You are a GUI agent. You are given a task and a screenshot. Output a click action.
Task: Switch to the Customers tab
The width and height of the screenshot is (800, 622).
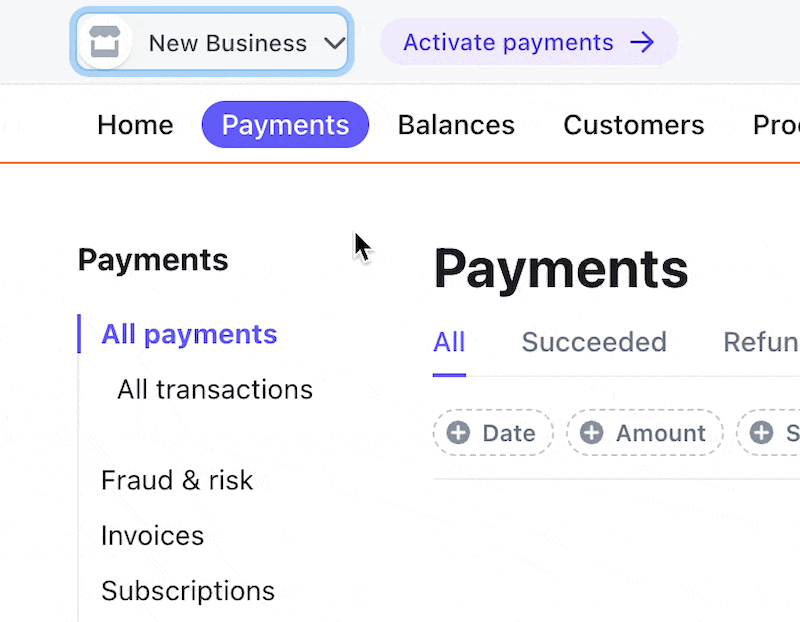[x=634, y=125]
